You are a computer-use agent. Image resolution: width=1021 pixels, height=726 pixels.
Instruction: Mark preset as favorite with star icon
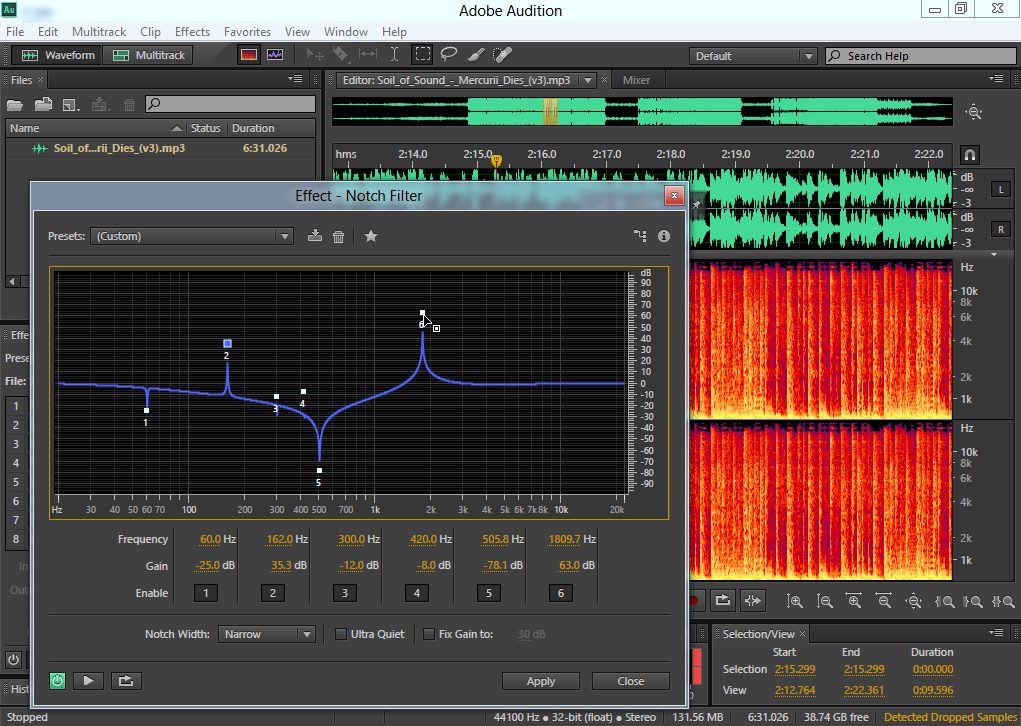click(371, 236)
